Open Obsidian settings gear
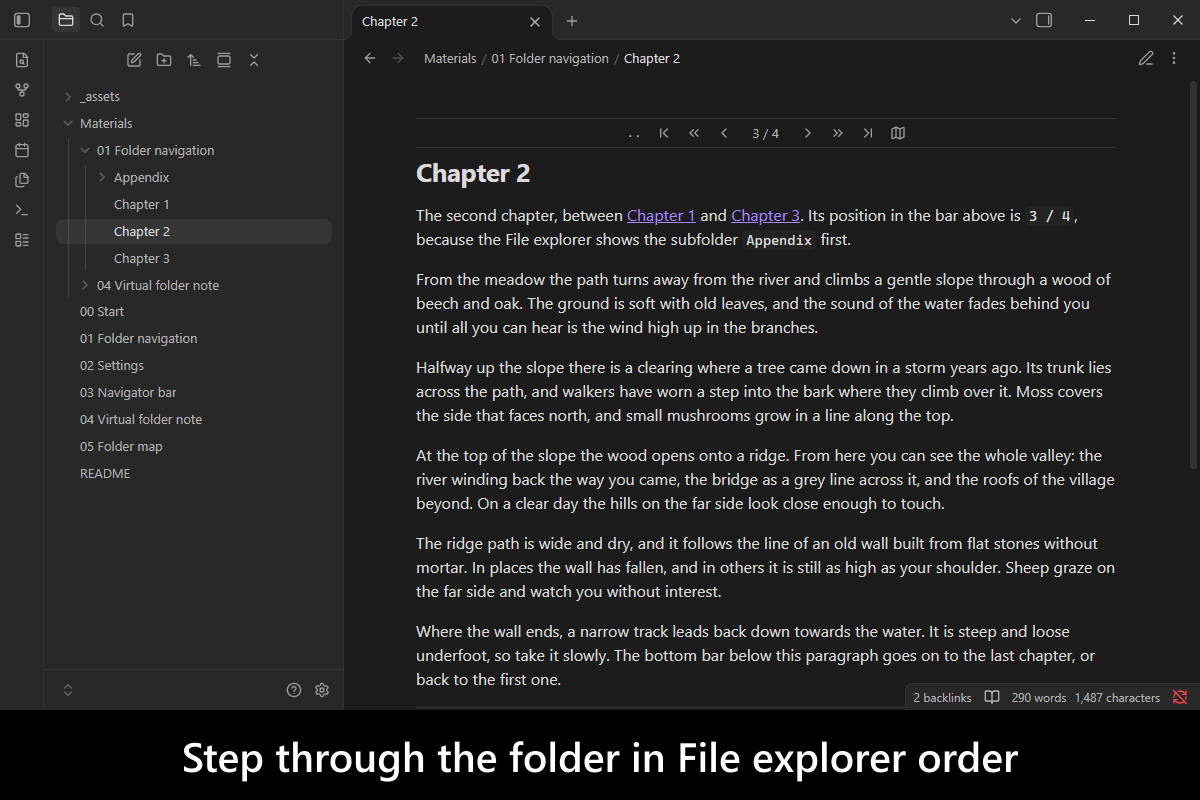The image size is (1200, 800). (322, 690)
